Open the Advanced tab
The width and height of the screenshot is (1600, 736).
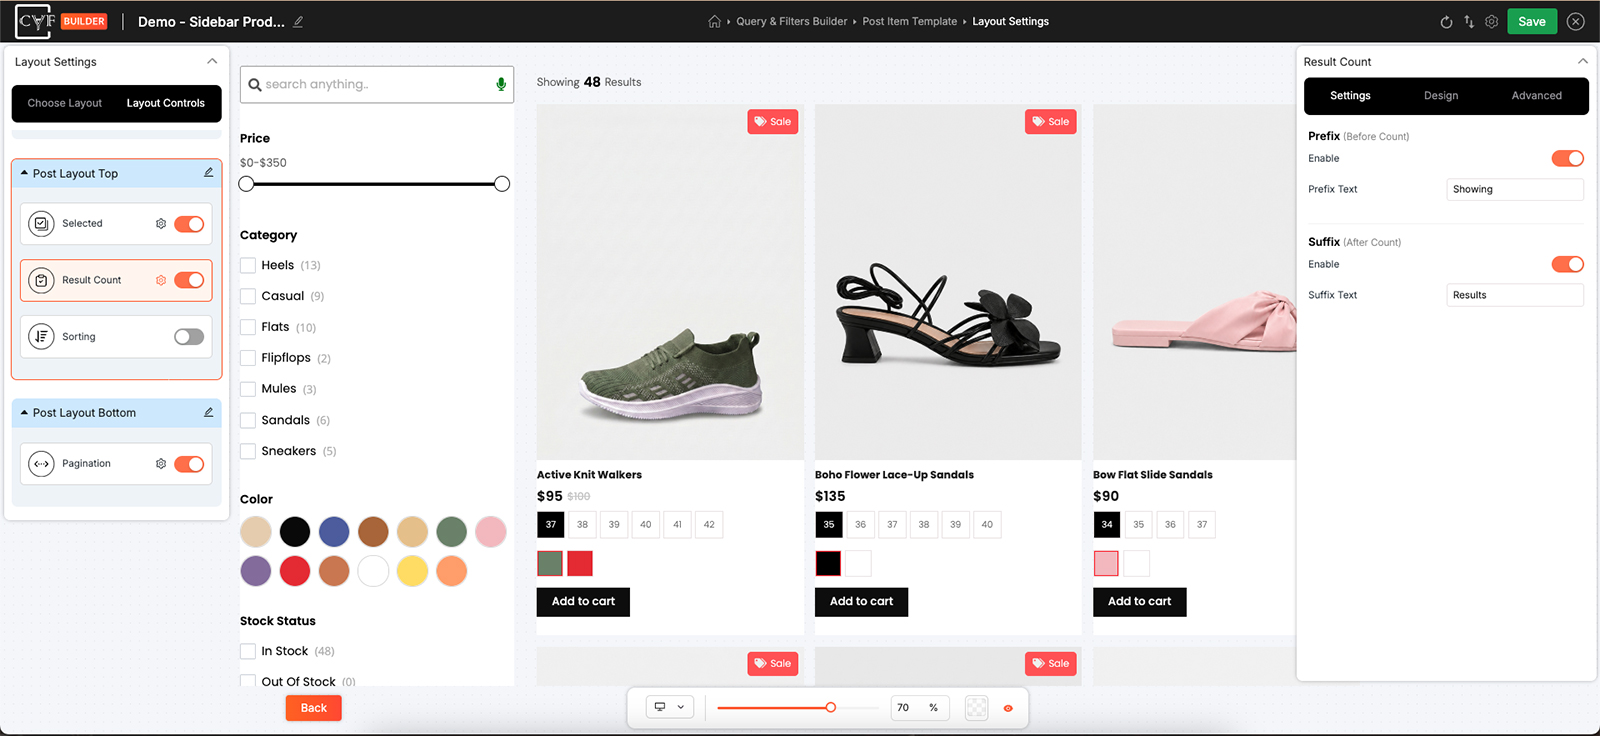click(1536, 96)
